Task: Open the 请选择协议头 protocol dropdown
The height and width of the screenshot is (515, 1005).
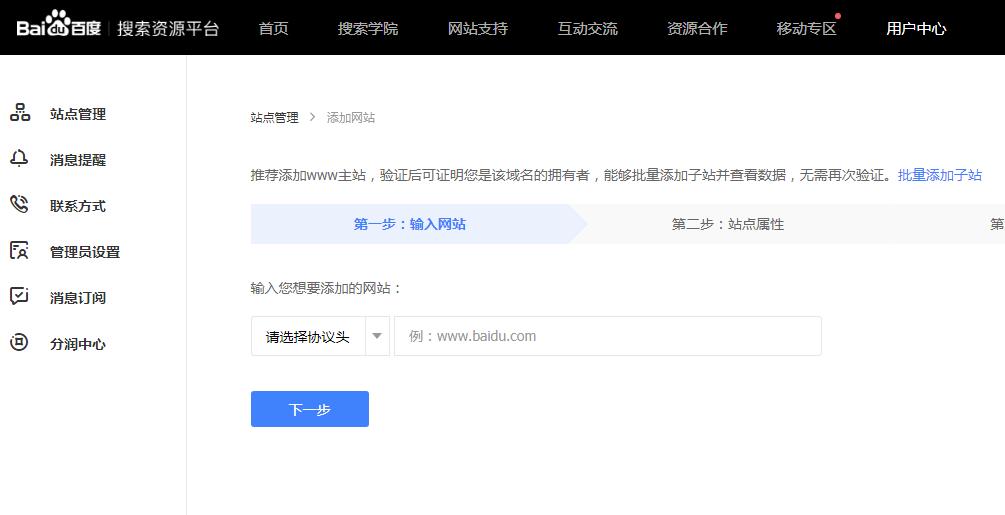Action: click(308, 337)
